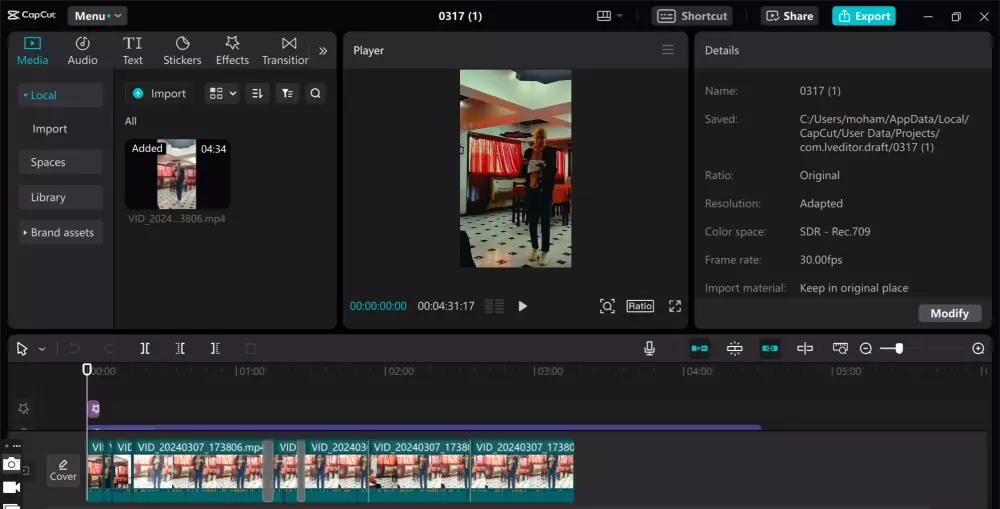The width and height of the screenshot is (1000, 509).
Task: Enter fullscreen preview in the player
Action: pyautogui.click(x=675, y=306)
